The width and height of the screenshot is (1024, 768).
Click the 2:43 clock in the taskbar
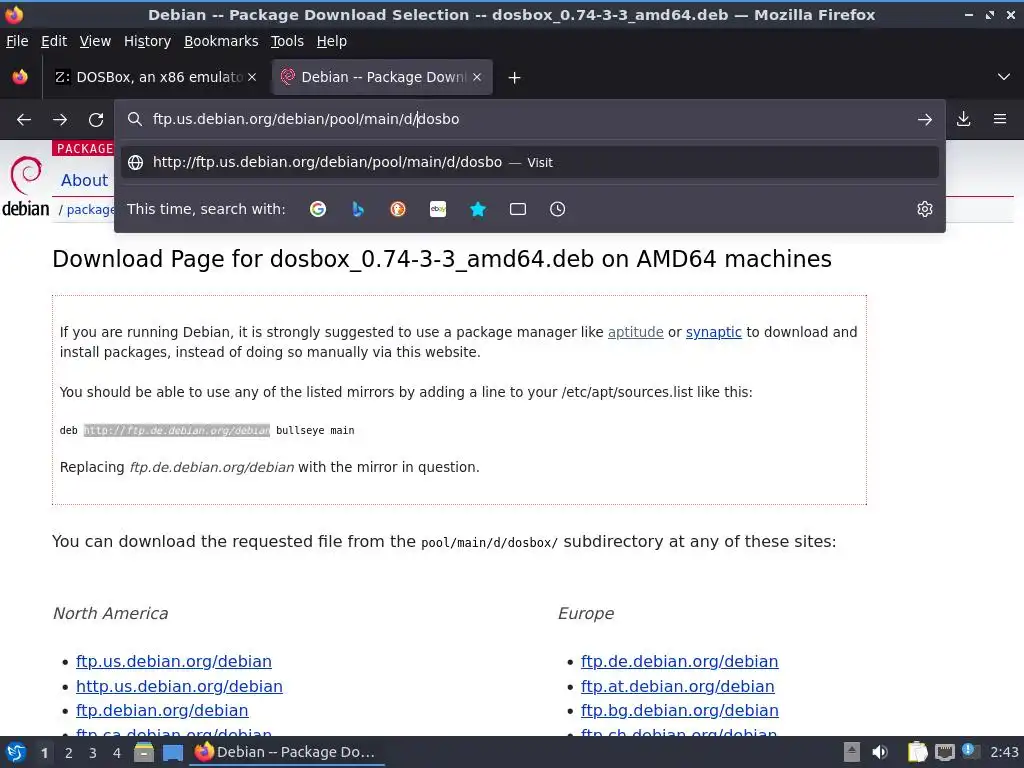pyautogui.click(x=1004, y=752)
